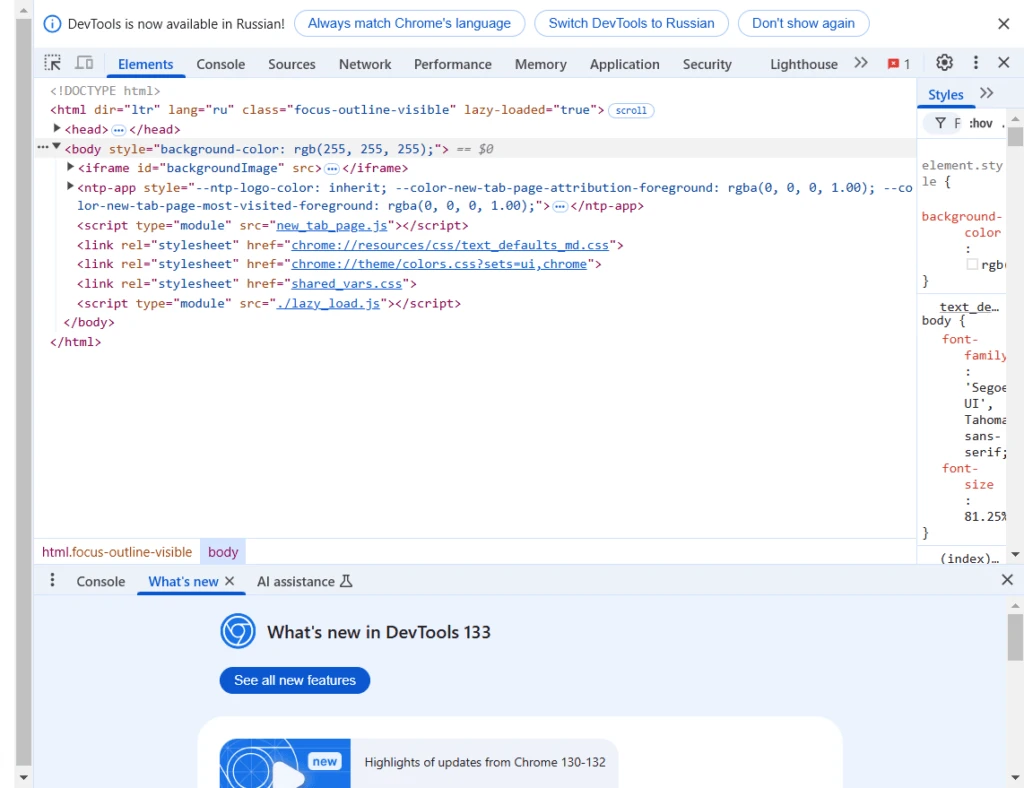Image resolution: width=1024 pixels, height=788 pixels.
Task: Open the drawer's three-dot menu
Action: point(52,580)
